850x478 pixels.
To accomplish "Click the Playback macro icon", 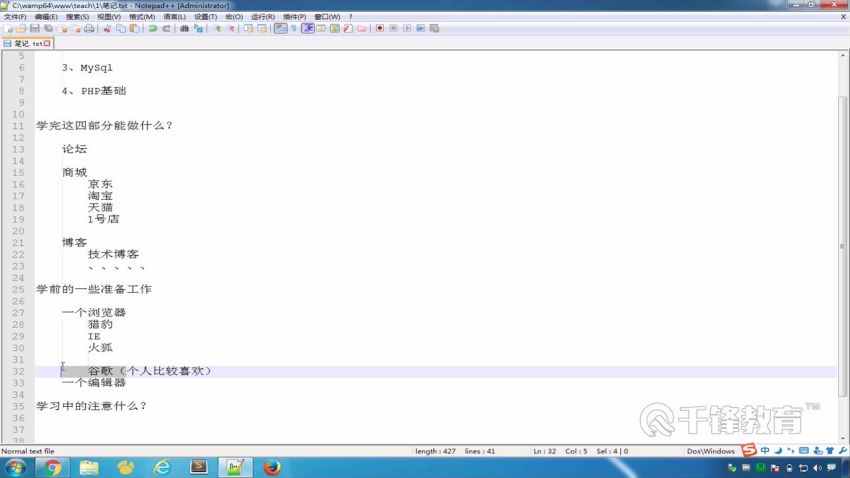I will (x=407, y=28).
